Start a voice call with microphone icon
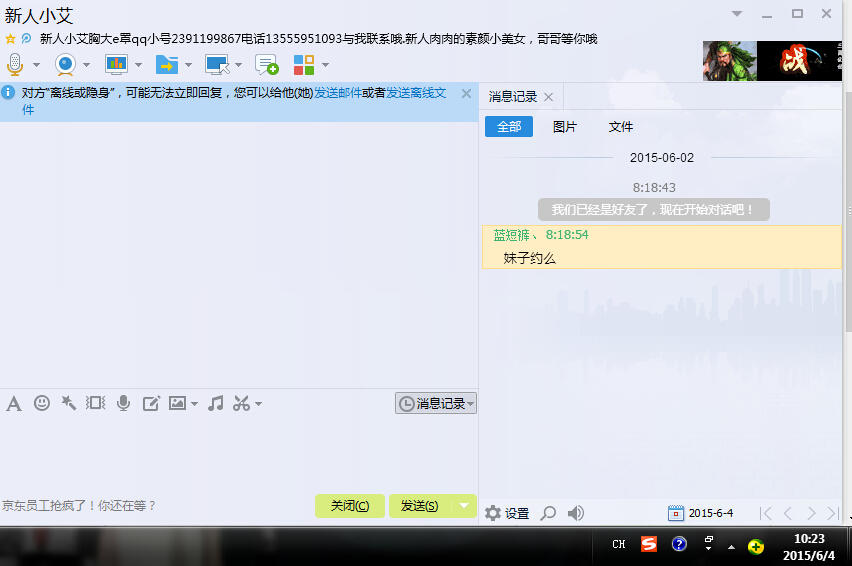Screen dimensions: 852x566 point(15,65)
